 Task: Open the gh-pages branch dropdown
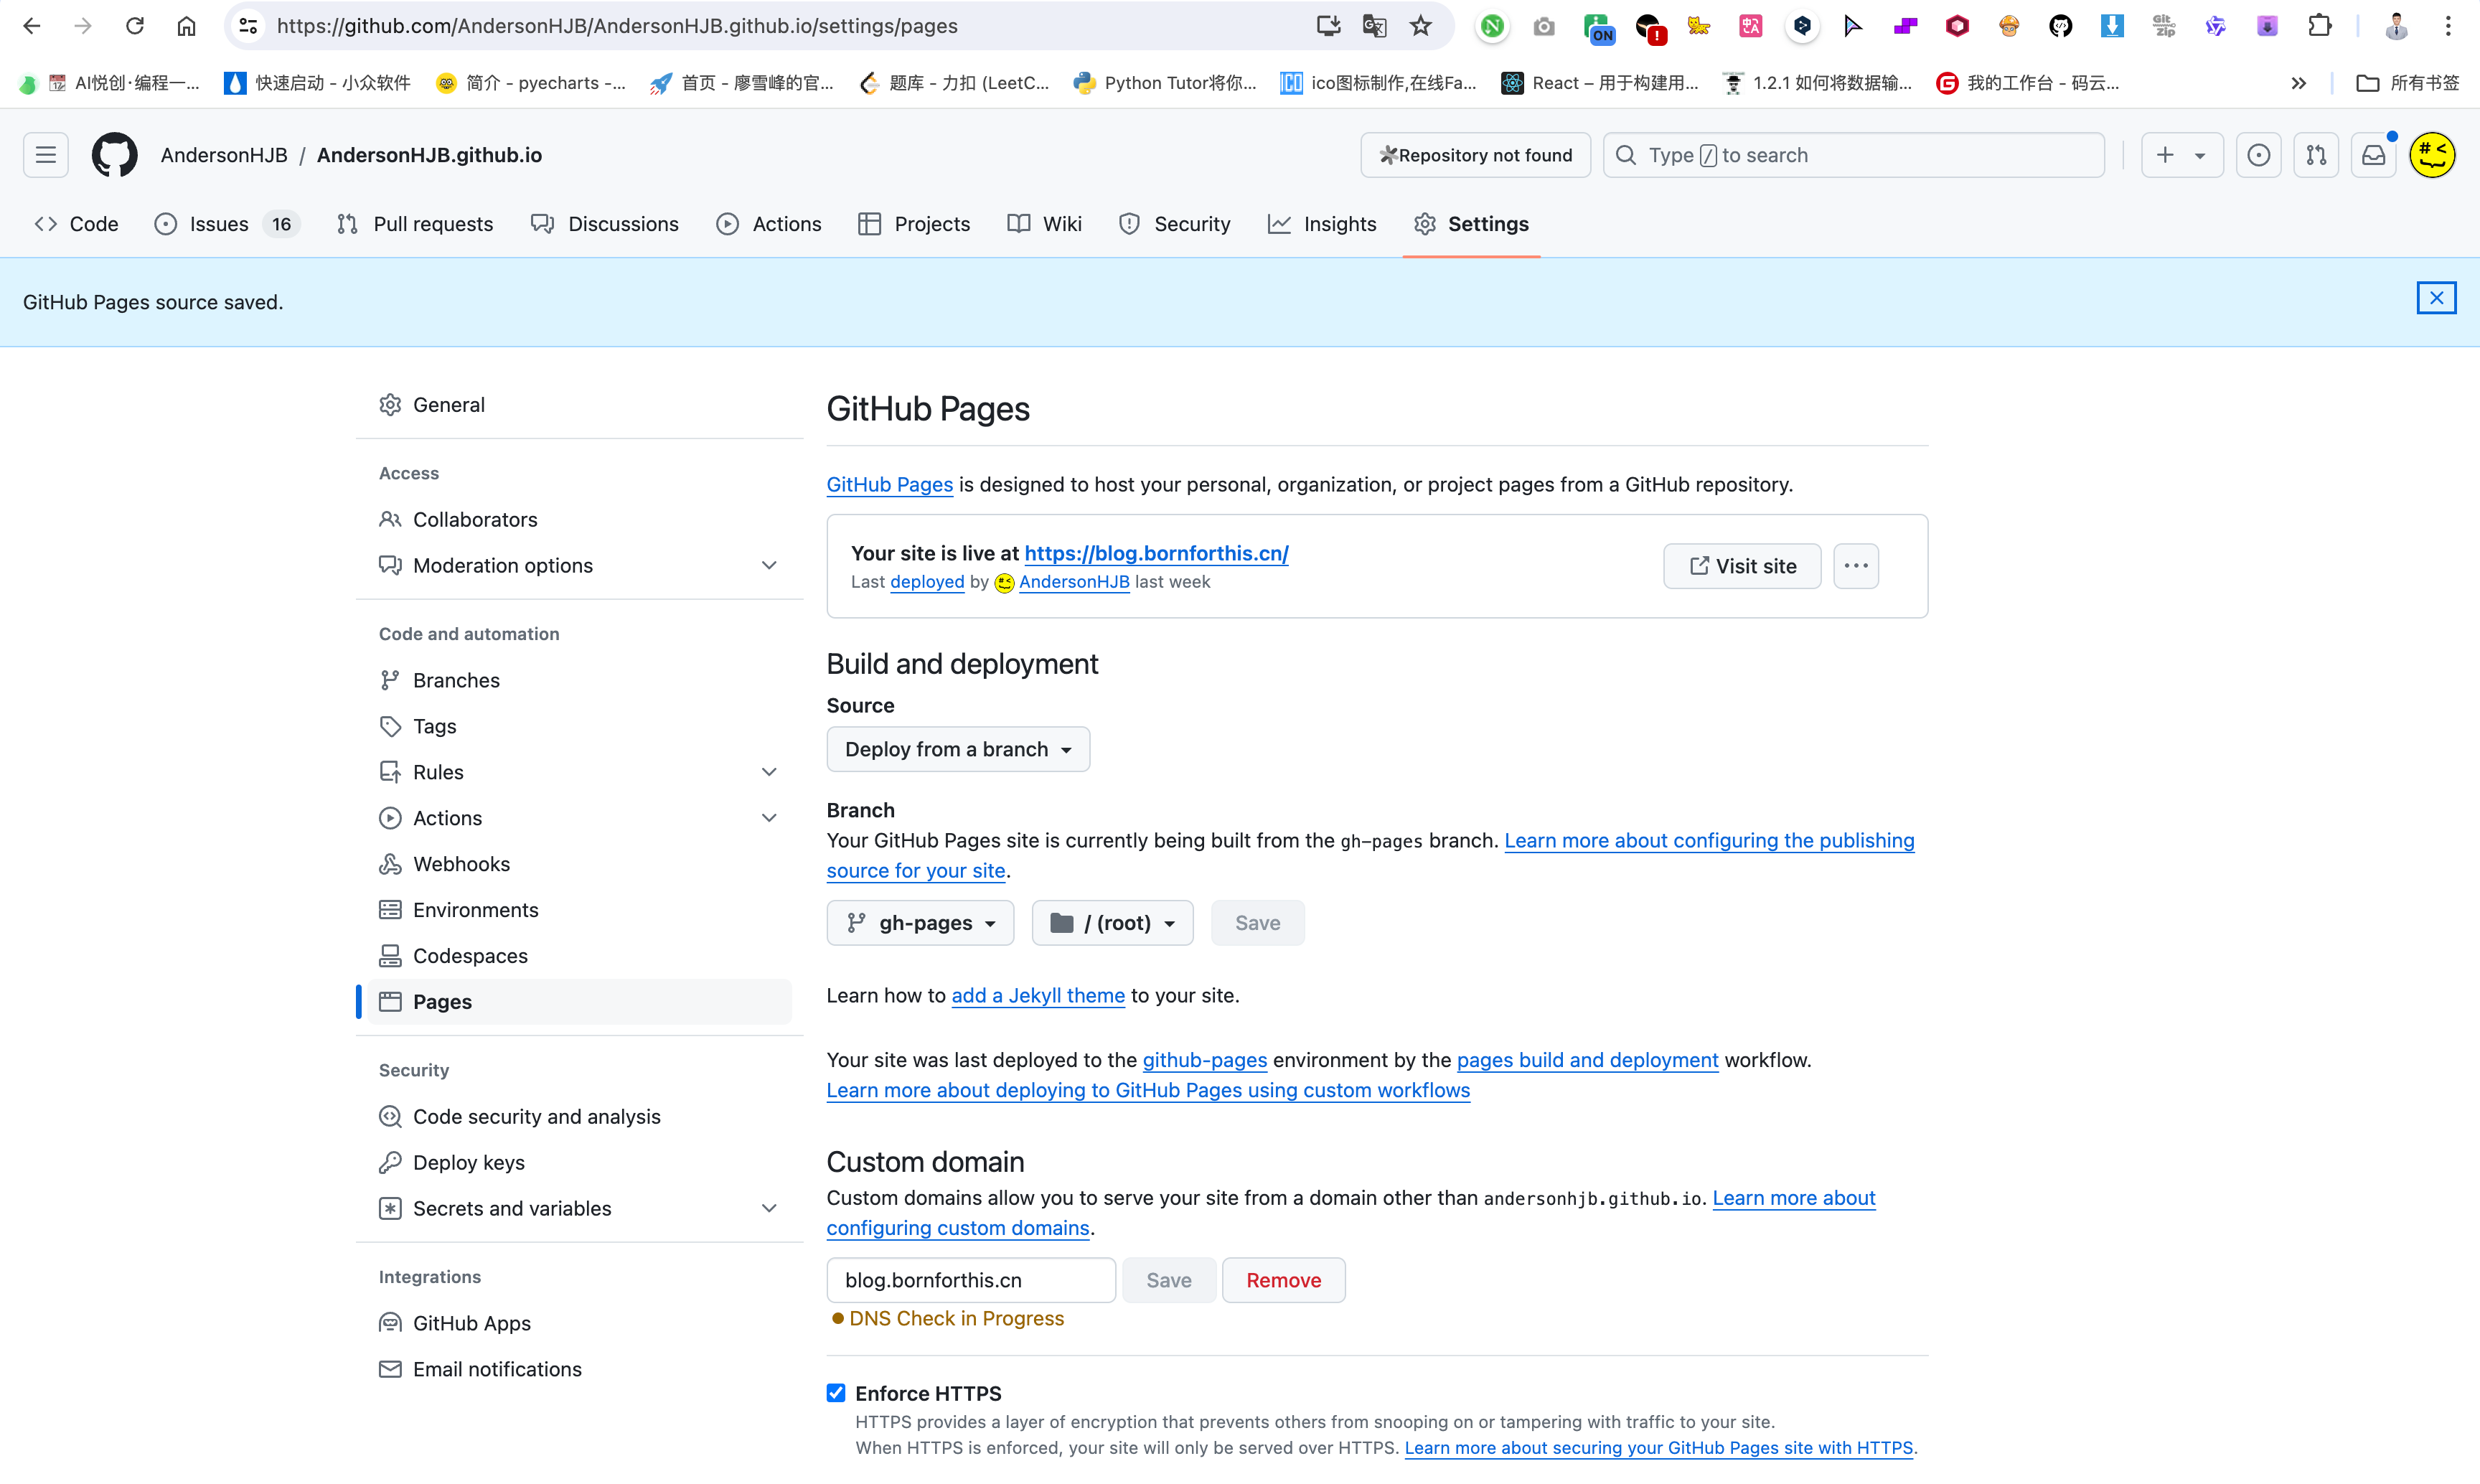pyautogui.click(x=920, y=923)
